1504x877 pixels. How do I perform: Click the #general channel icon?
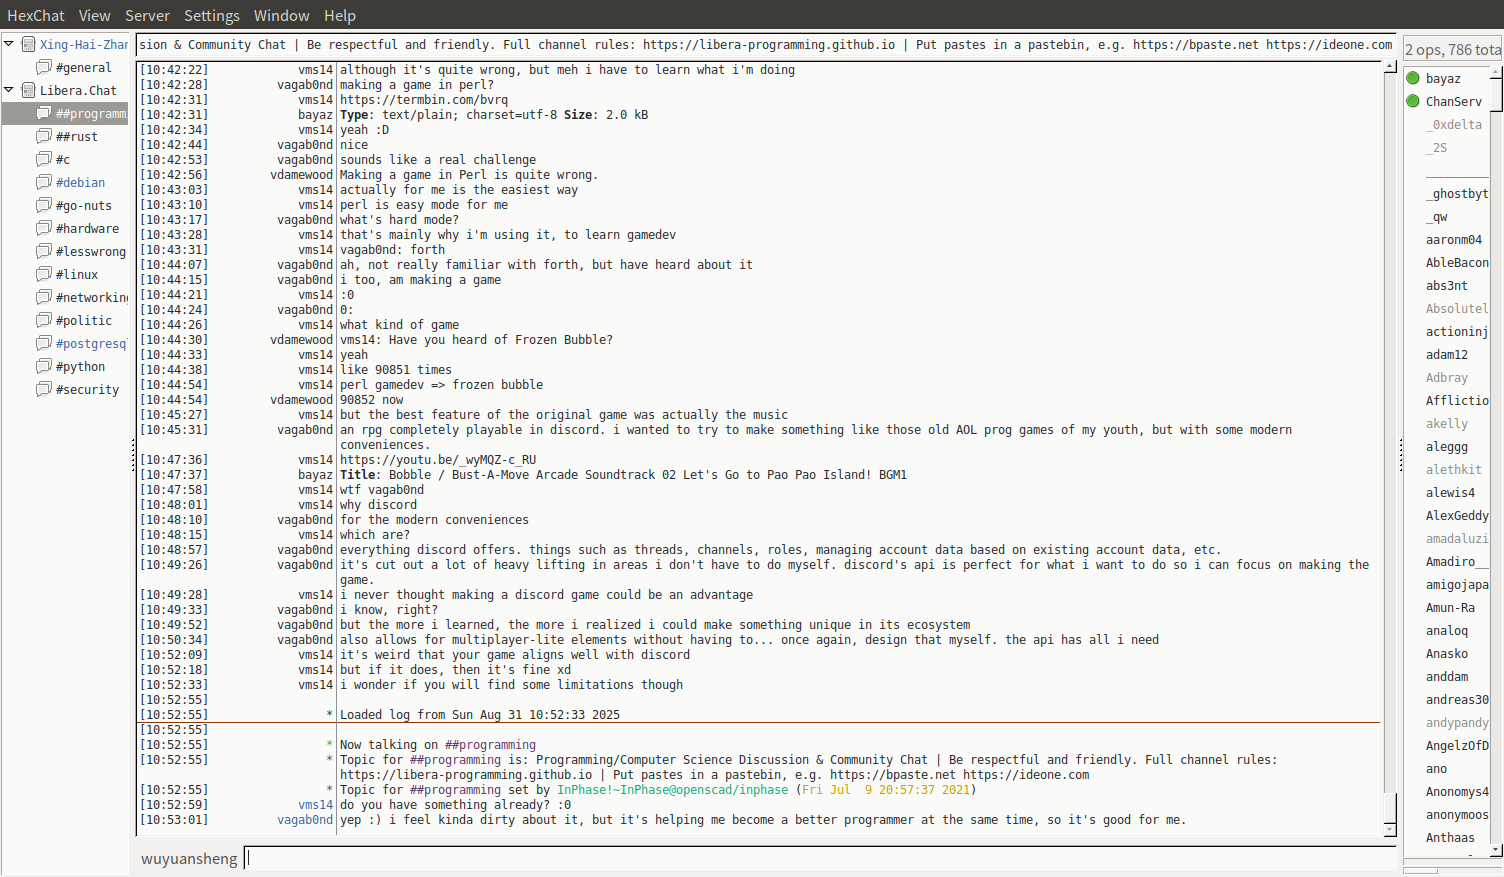[x=44, y=67]
